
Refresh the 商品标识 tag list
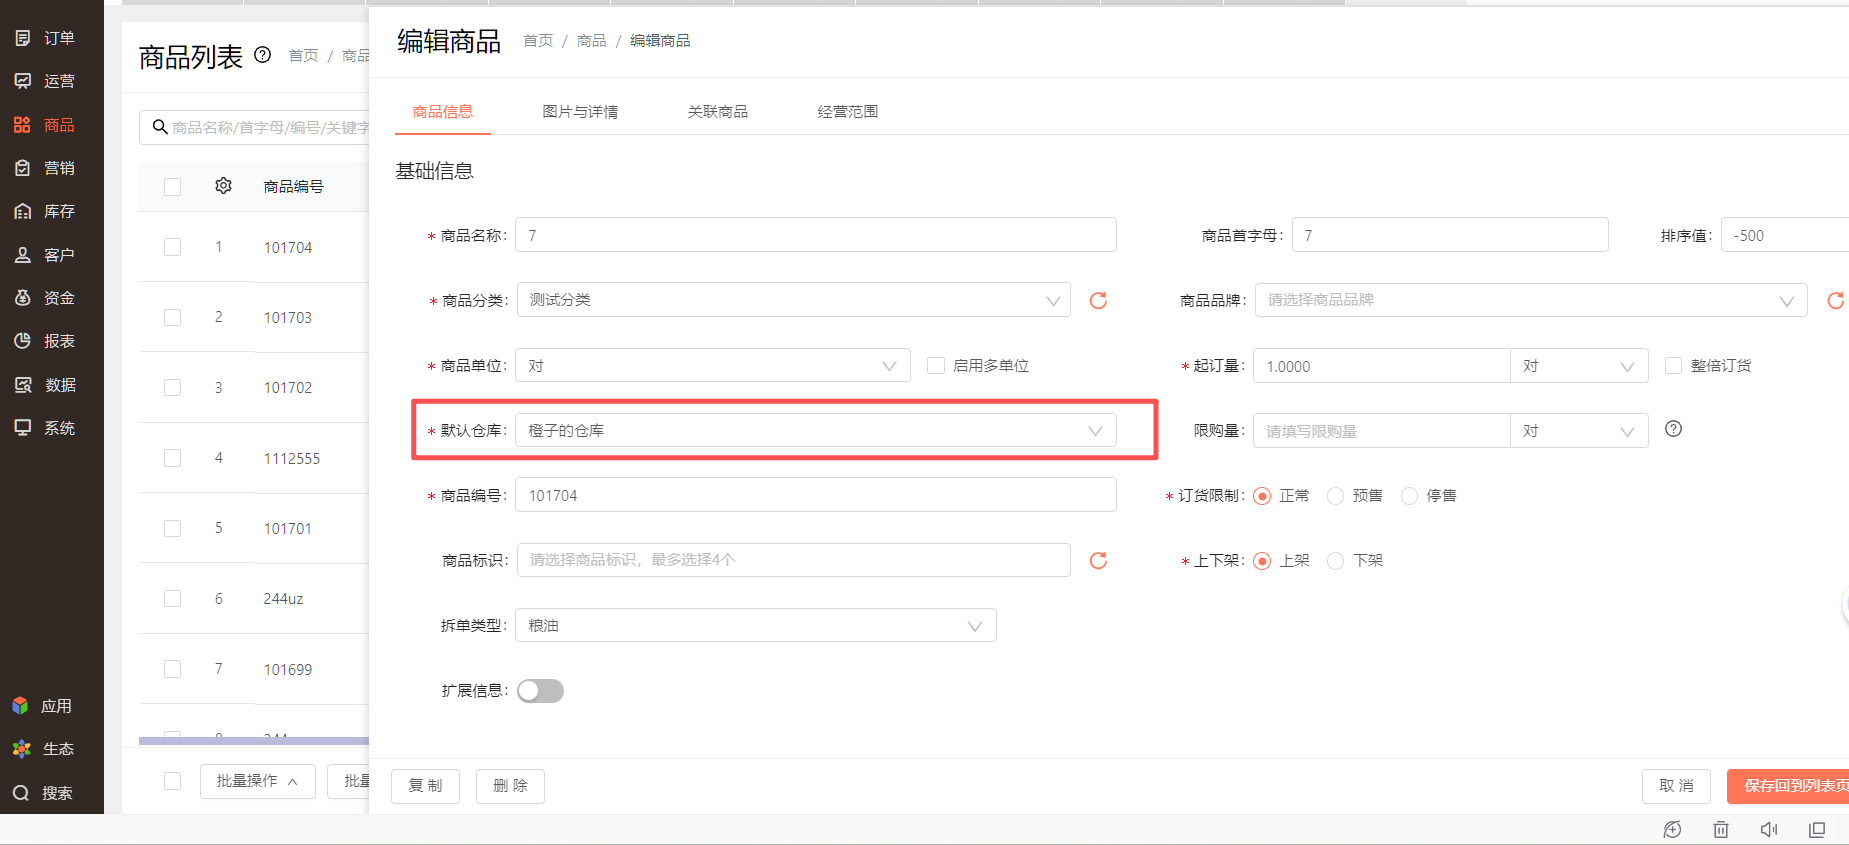(x=1098, y=560)
